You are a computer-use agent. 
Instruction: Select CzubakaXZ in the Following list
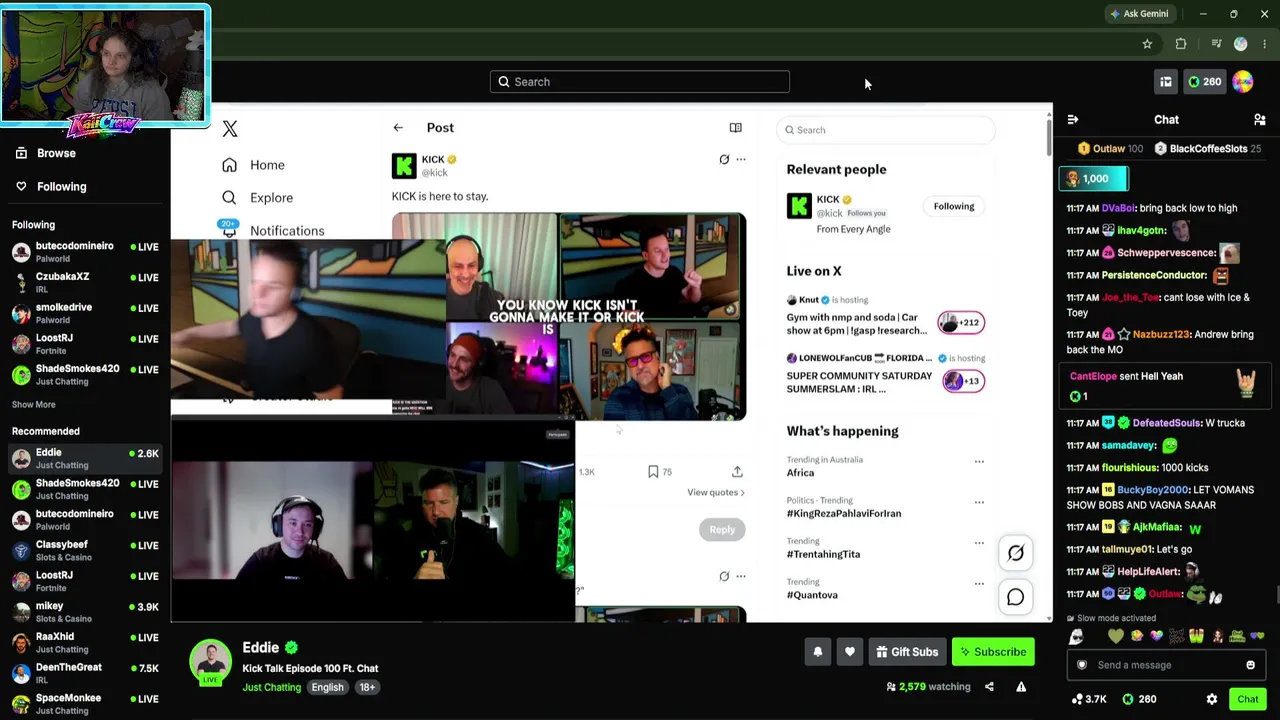pos(85,283)
